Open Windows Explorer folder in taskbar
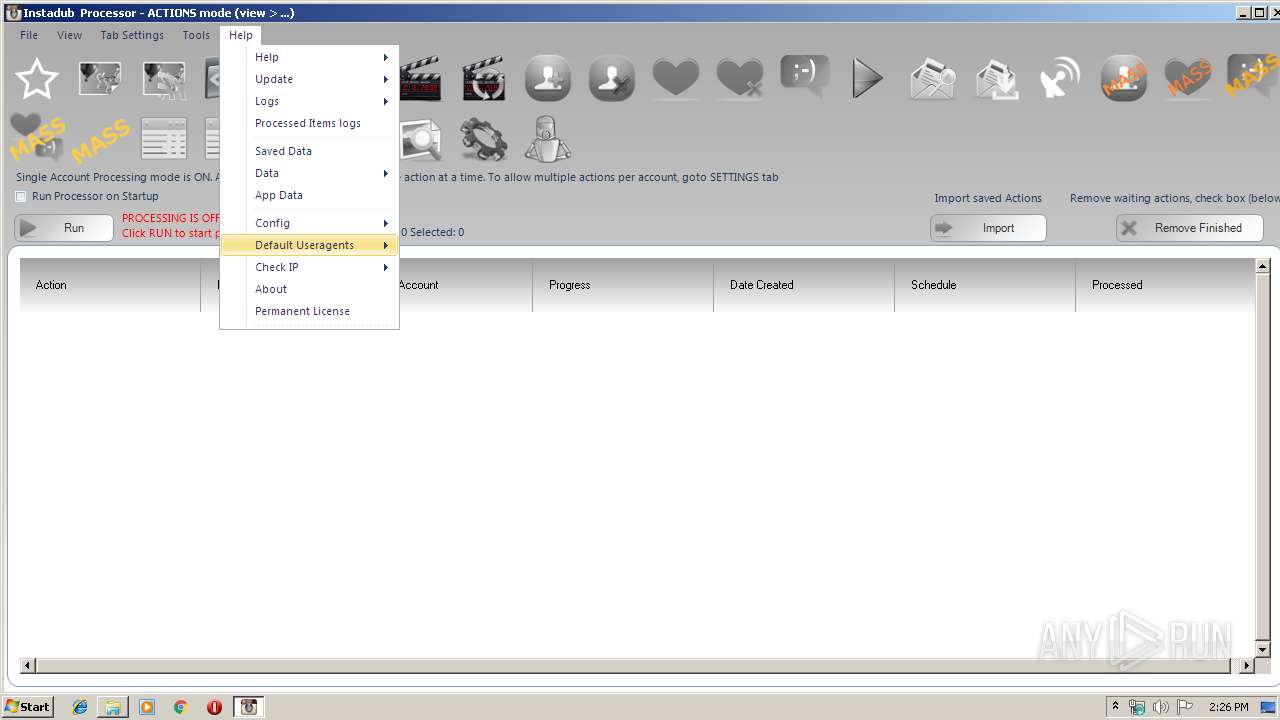Viewport: 1280px width, 720px height. pyautogui.click(x=113, y=707)
